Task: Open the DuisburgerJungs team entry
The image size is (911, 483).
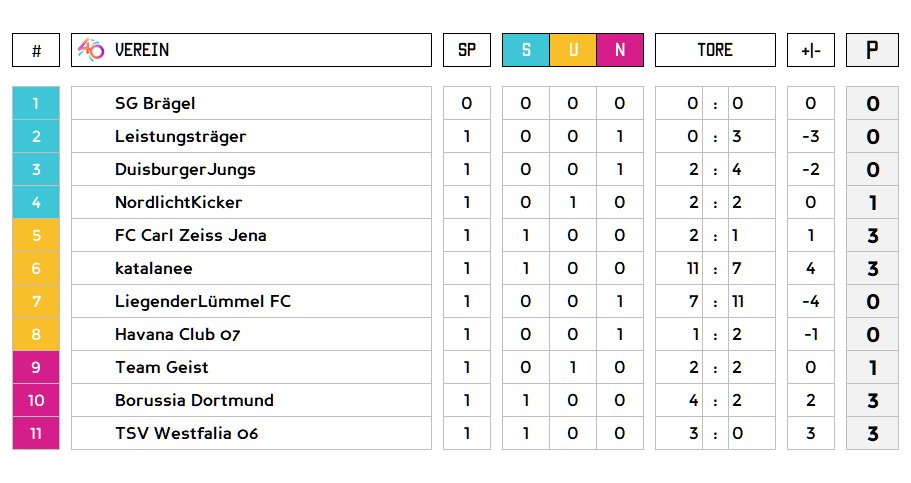Action: click(185, 169)
